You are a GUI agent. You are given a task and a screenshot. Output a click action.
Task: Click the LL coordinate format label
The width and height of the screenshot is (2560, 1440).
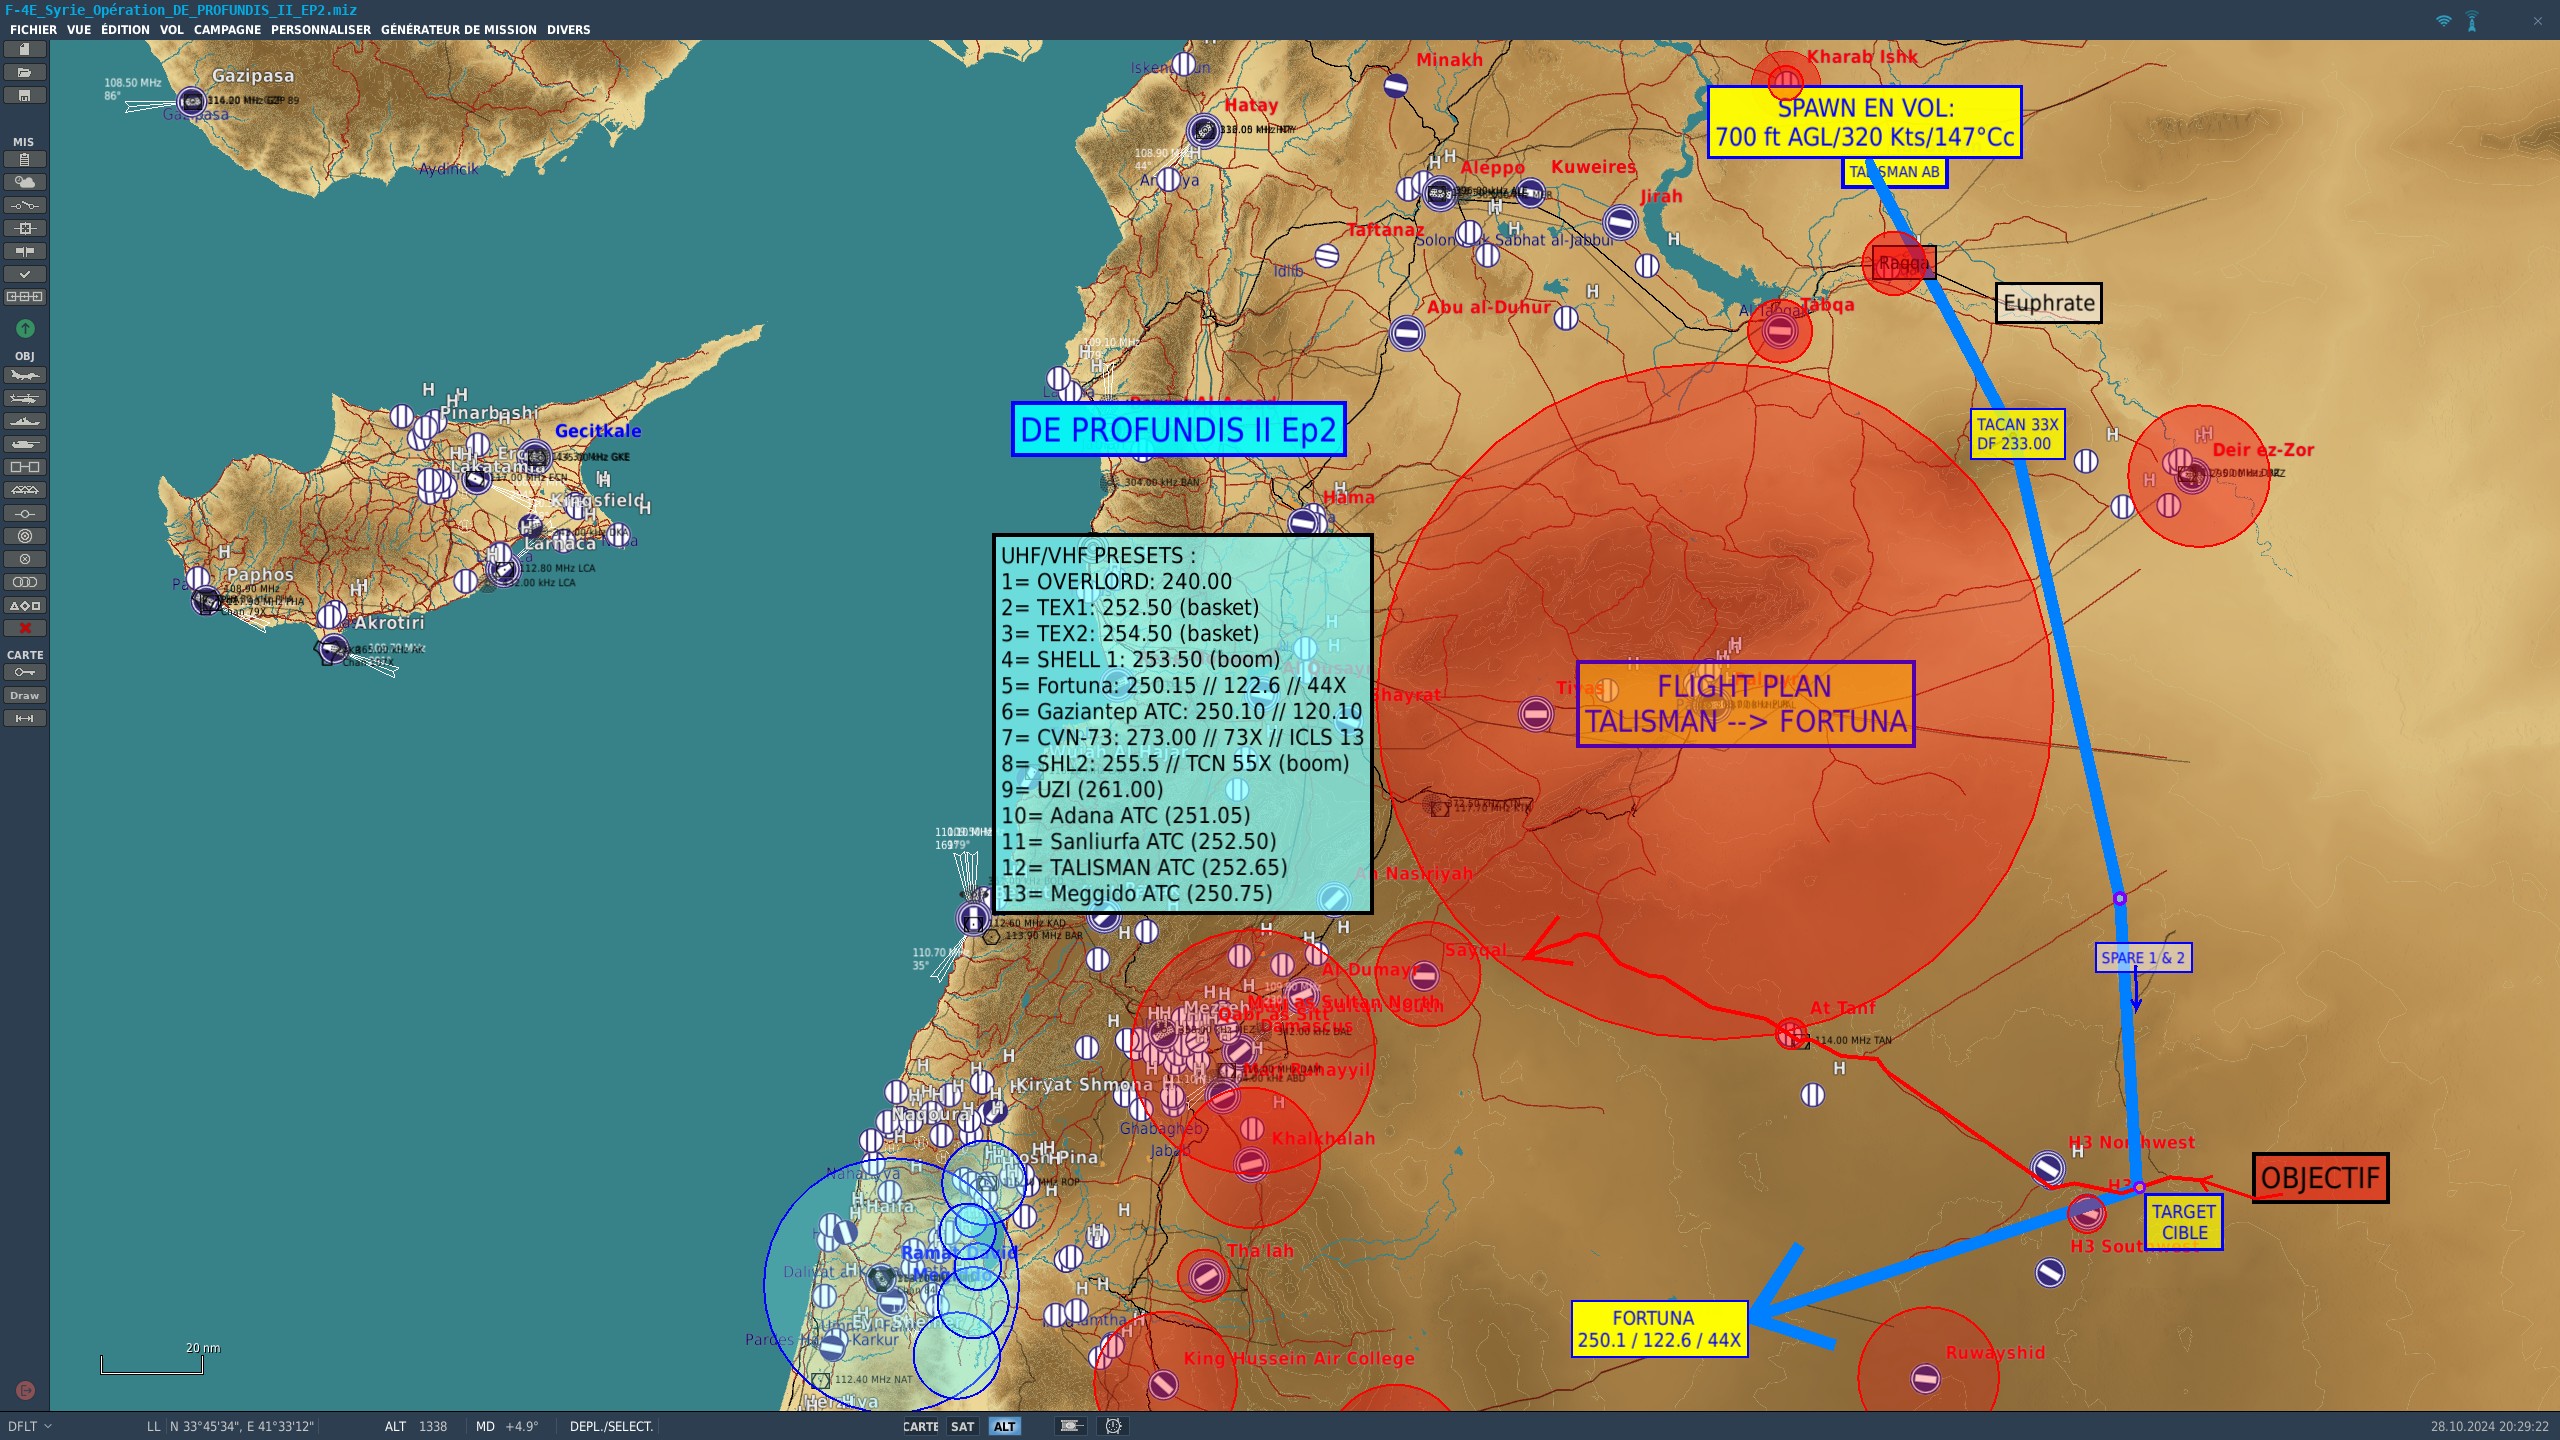(153, 1427)
